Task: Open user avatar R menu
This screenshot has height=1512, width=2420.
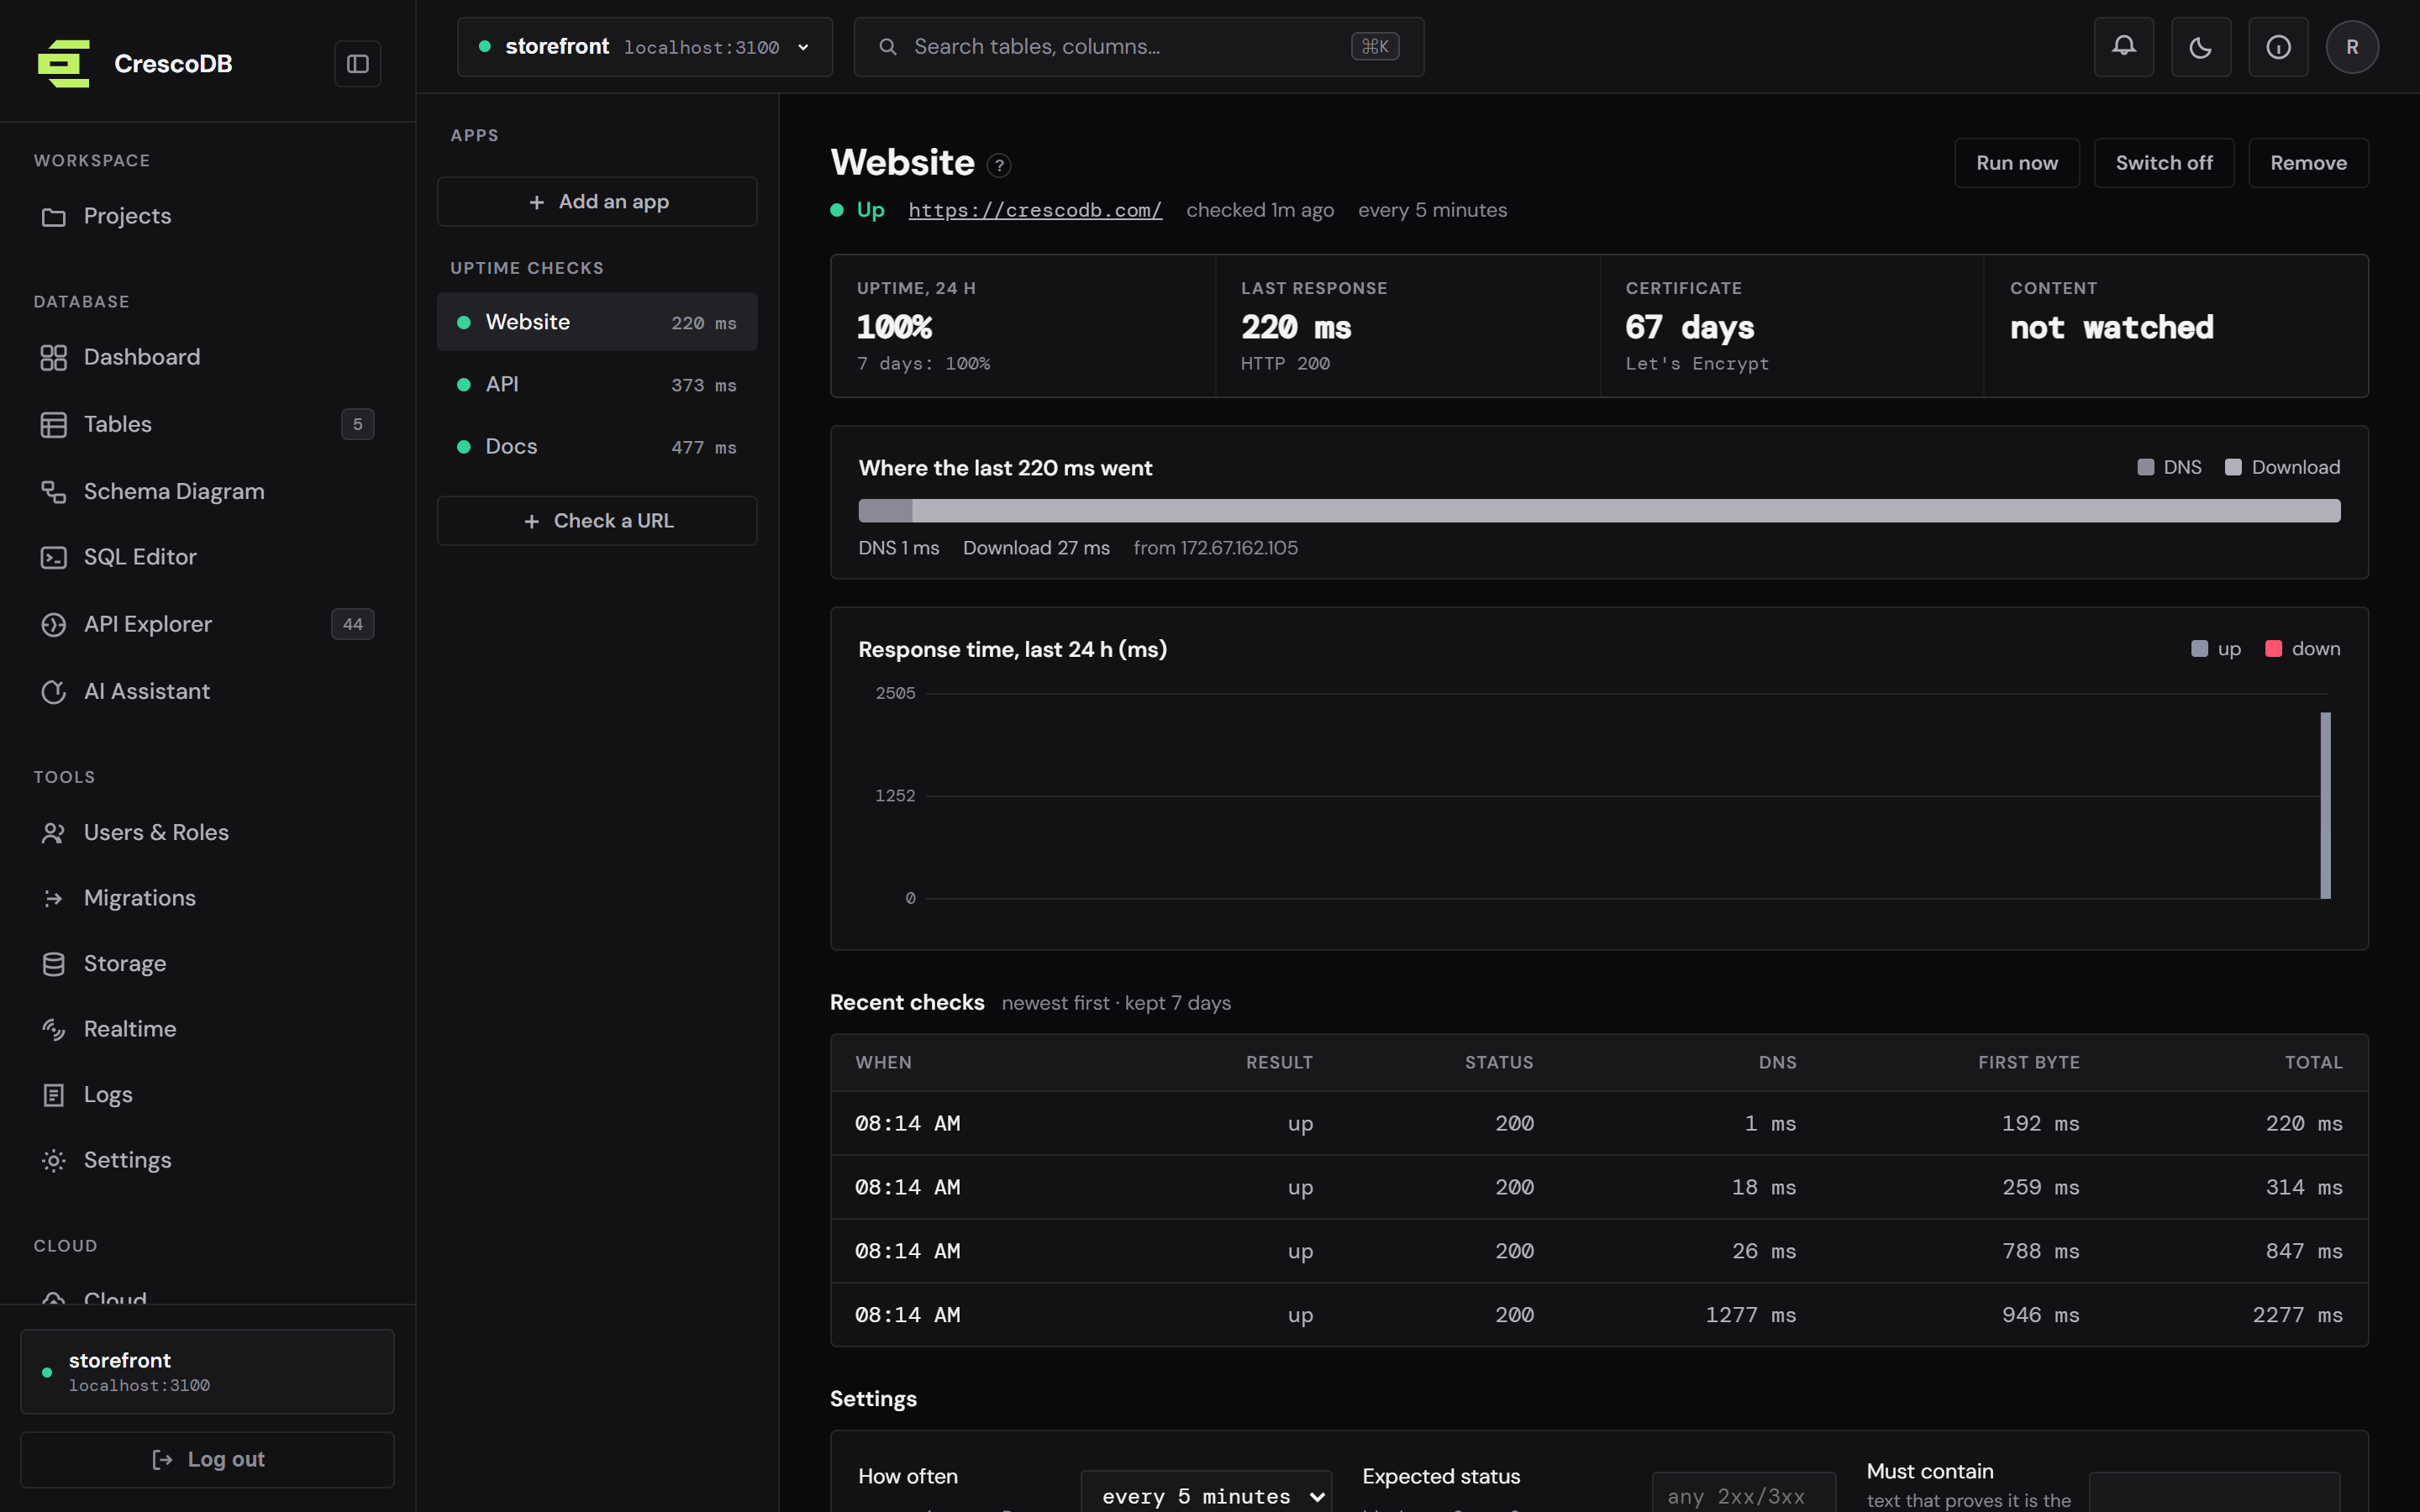Action: [2352, 47]
